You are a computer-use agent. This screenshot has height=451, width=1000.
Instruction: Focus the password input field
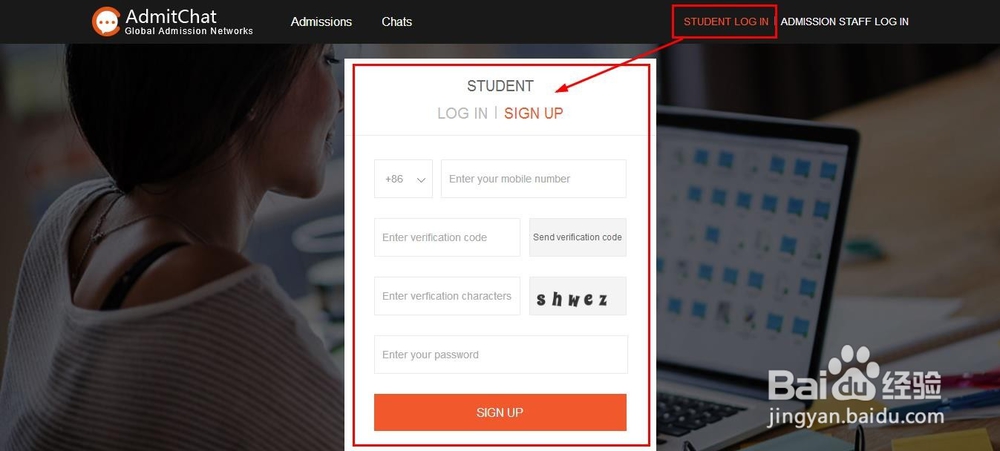click(501, 355)
